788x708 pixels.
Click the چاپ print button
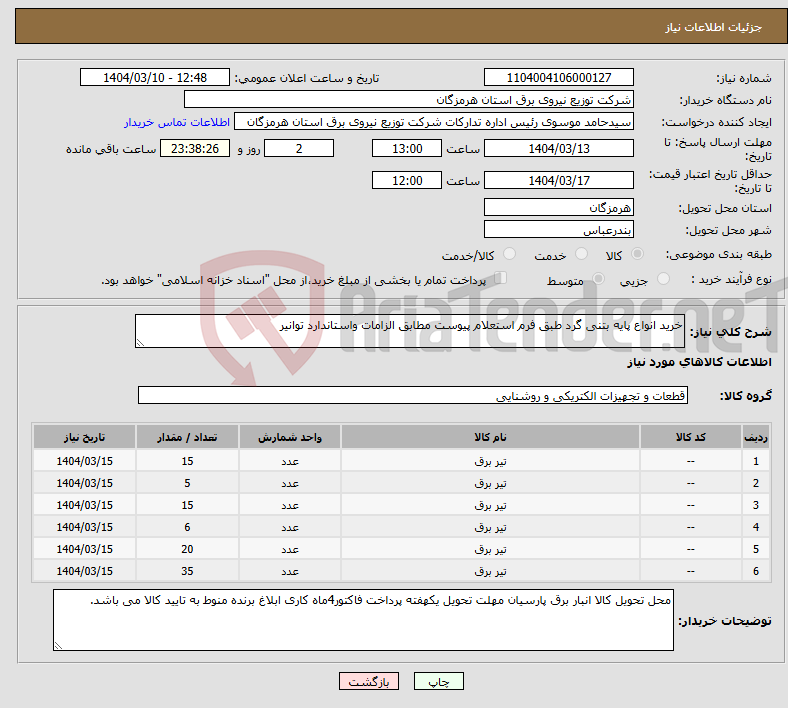439,681
